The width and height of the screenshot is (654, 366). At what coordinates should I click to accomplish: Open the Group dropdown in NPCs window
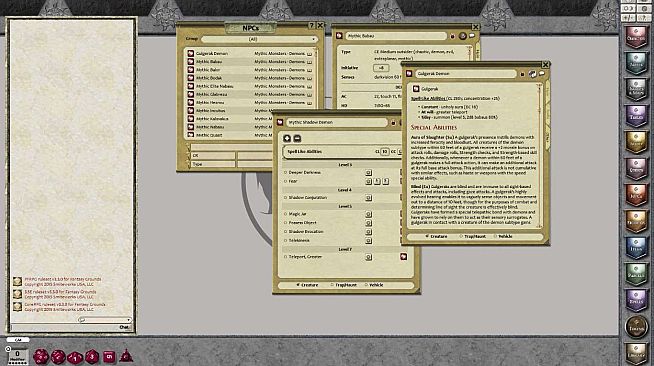(259, 39)
